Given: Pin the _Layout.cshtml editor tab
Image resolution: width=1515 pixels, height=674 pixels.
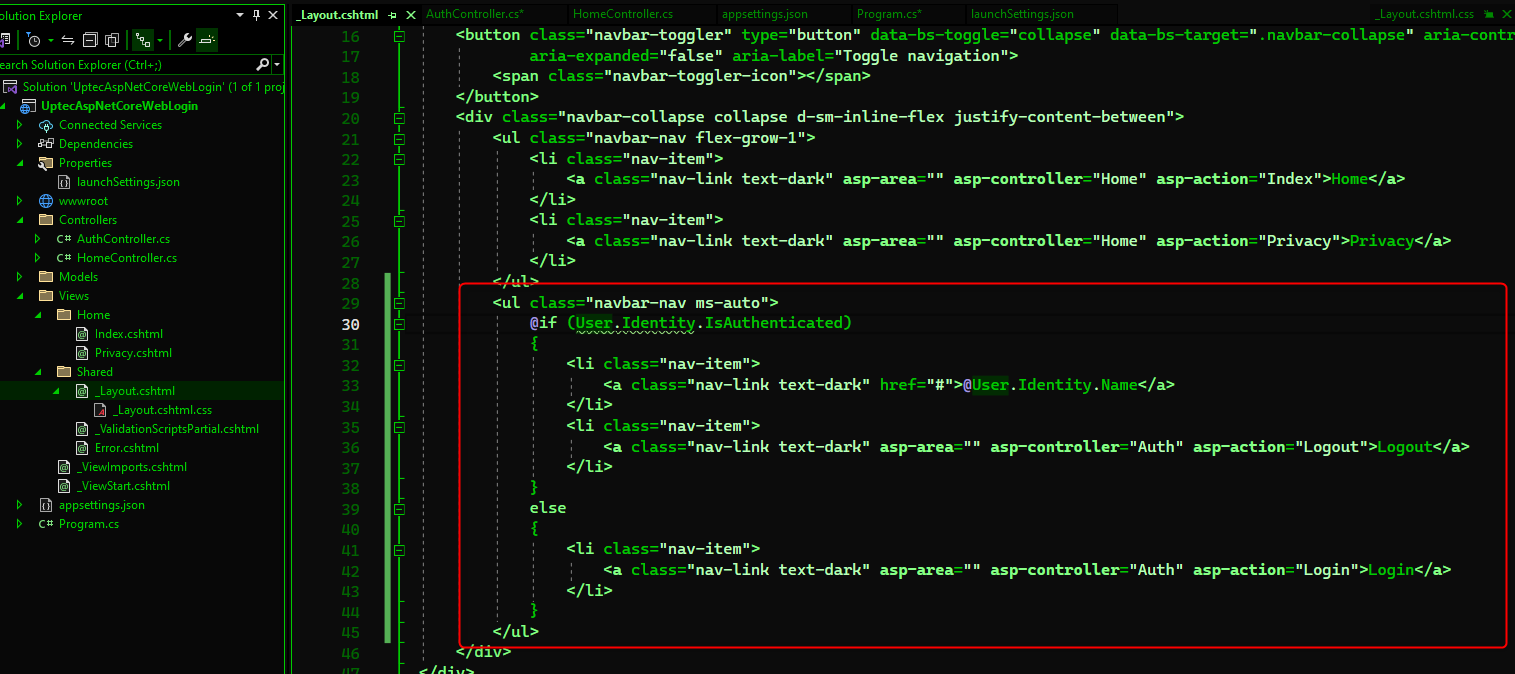Looking at the screenshot, I should pyautogui.click(x=393, y=15).
